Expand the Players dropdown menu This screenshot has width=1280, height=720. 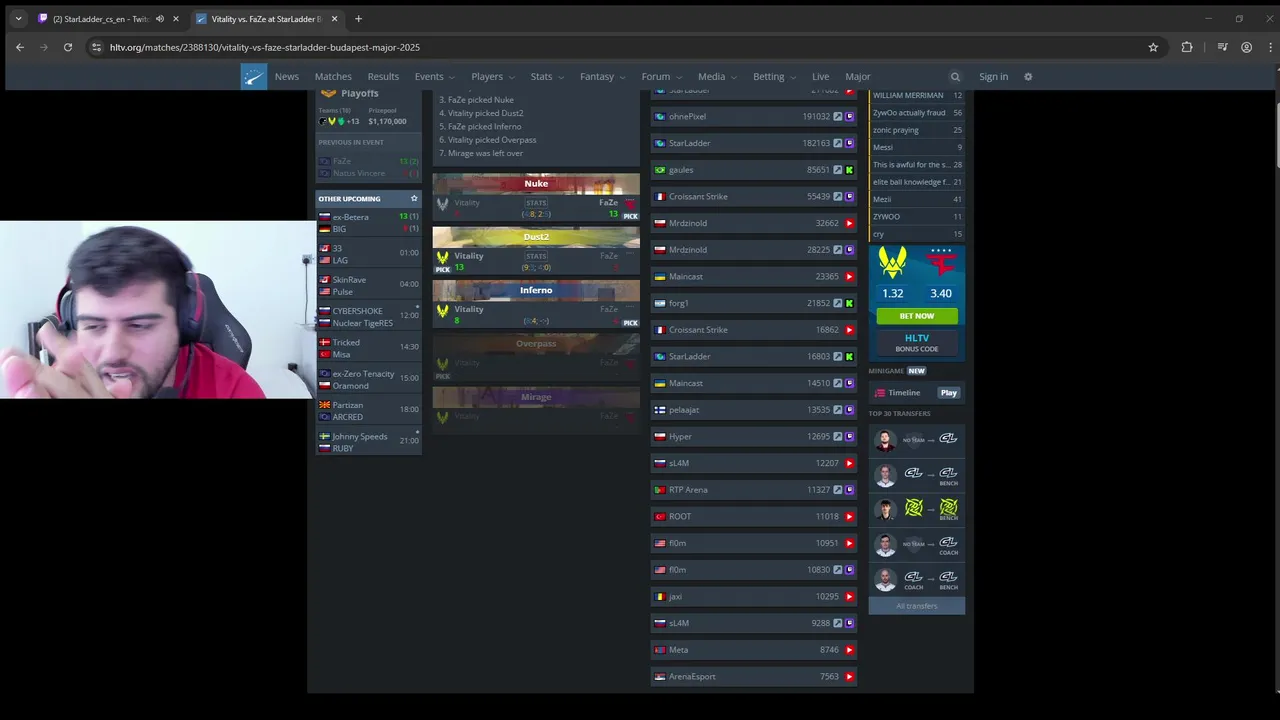point(492,77)
